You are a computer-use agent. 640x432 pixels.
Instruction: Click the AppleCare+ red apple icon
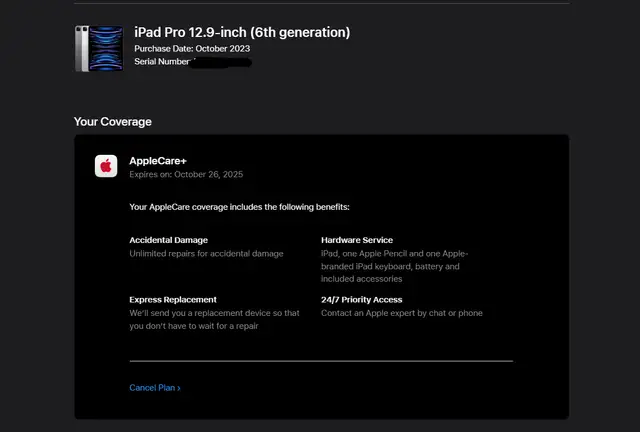(106, 166)
